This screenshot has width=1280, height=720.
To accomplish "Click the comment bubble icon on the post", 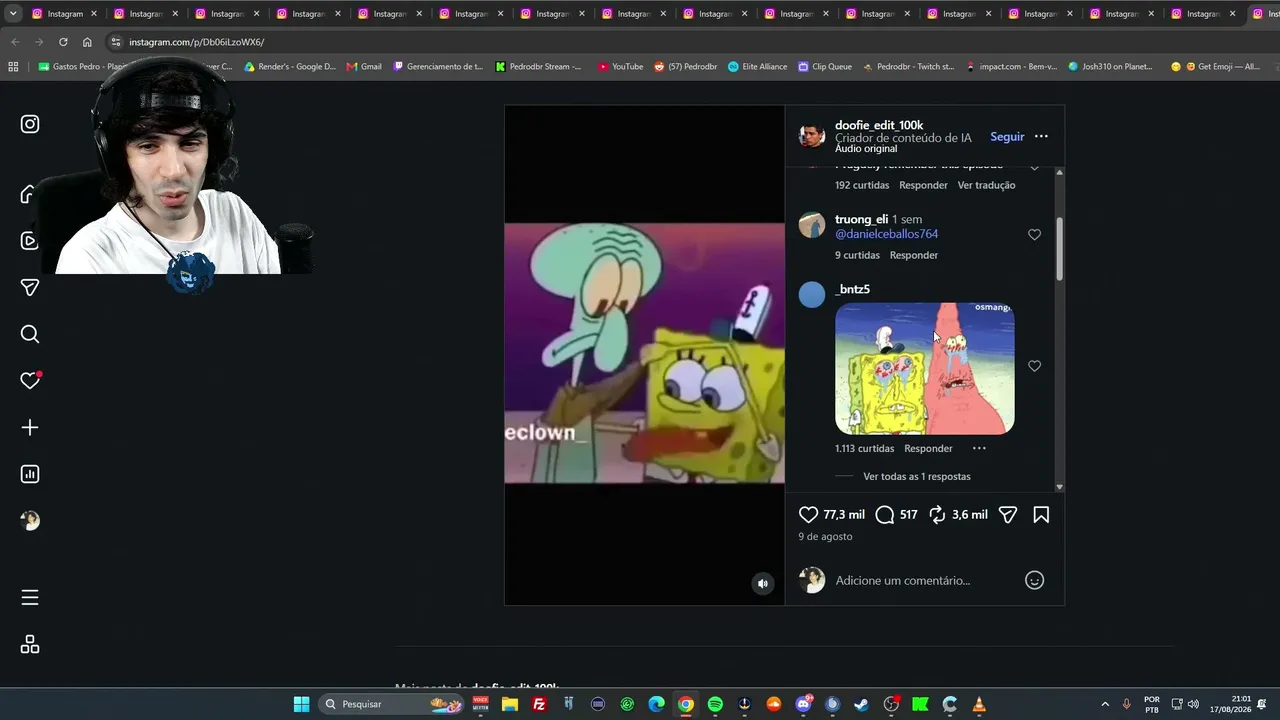I will pos(885,515).
